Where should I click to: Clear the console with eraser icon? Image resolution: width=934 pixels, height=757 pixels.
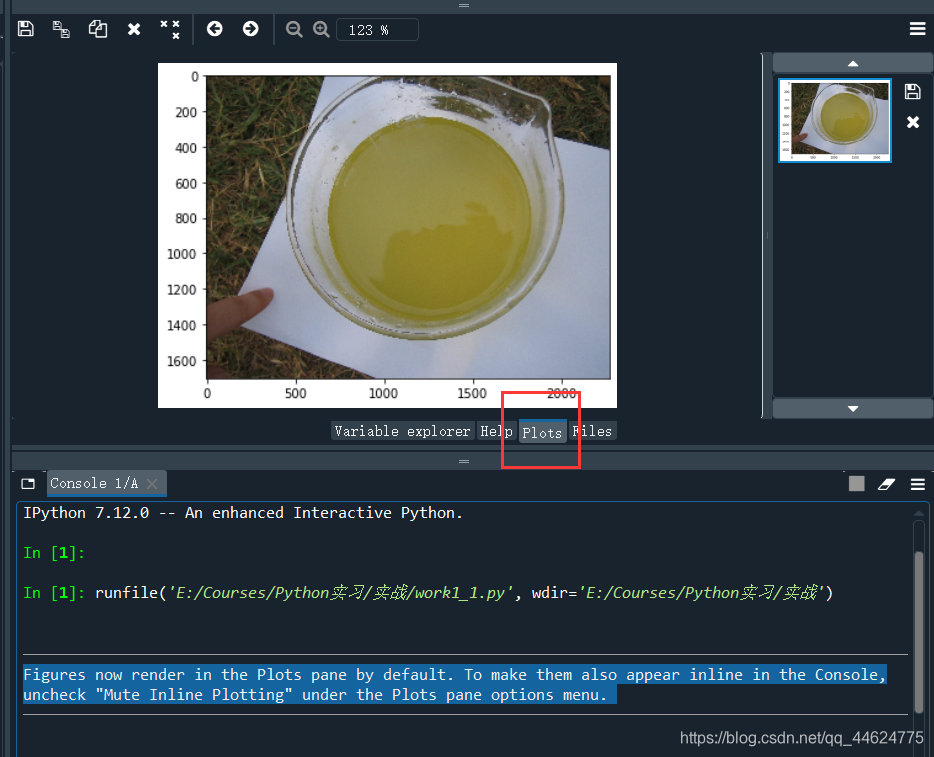(x=886, y=484)
